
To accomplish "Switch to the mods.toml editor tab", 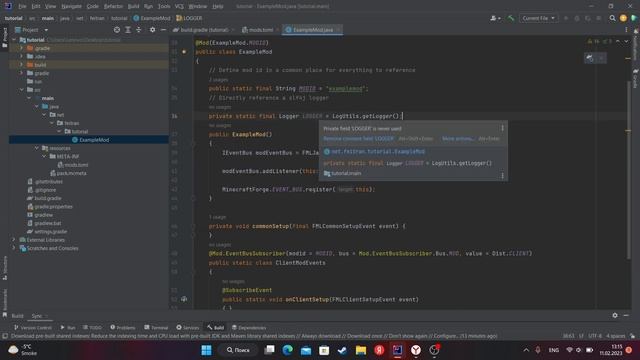I will point(260,30).
